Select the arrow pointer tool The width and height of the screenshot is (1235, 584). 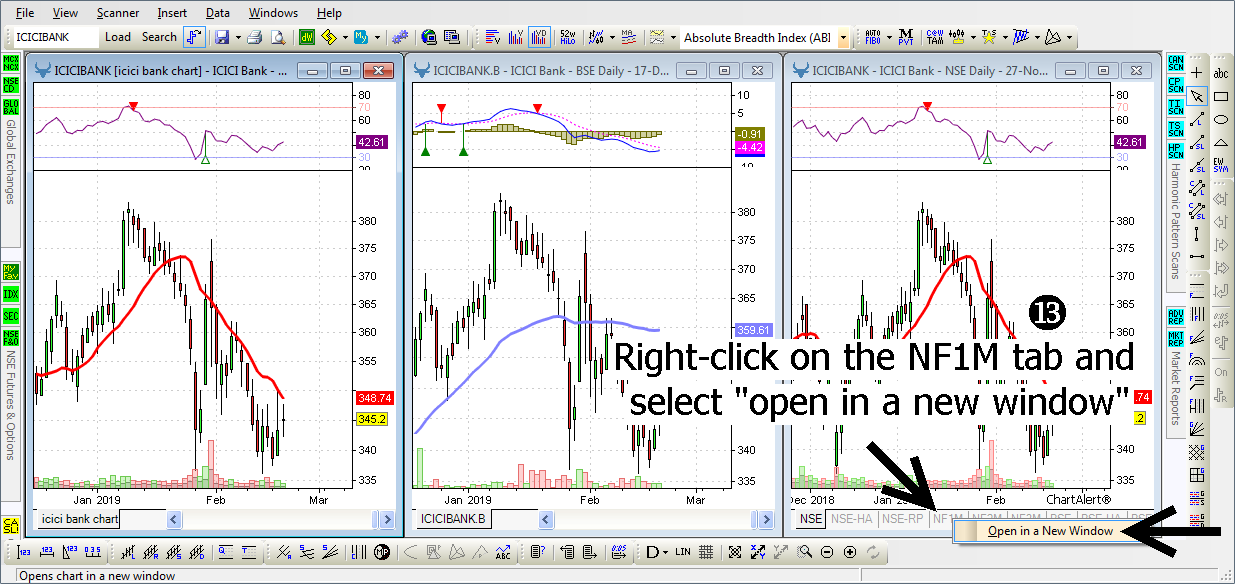(x=1197, y=96)
